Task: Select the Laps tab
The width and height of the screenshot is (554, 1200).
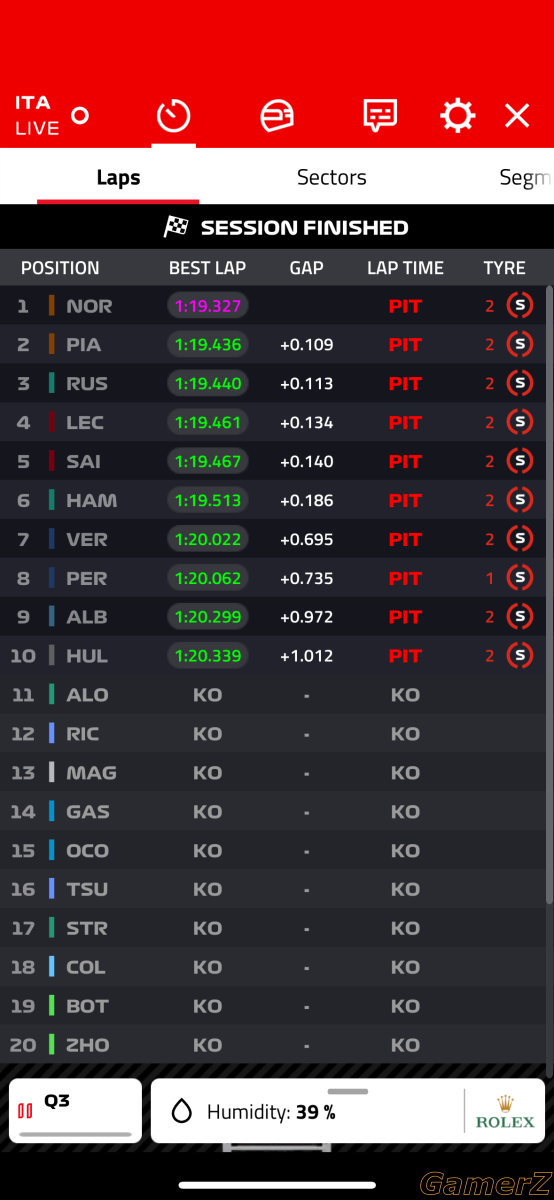Action: [x=118, y=177]
